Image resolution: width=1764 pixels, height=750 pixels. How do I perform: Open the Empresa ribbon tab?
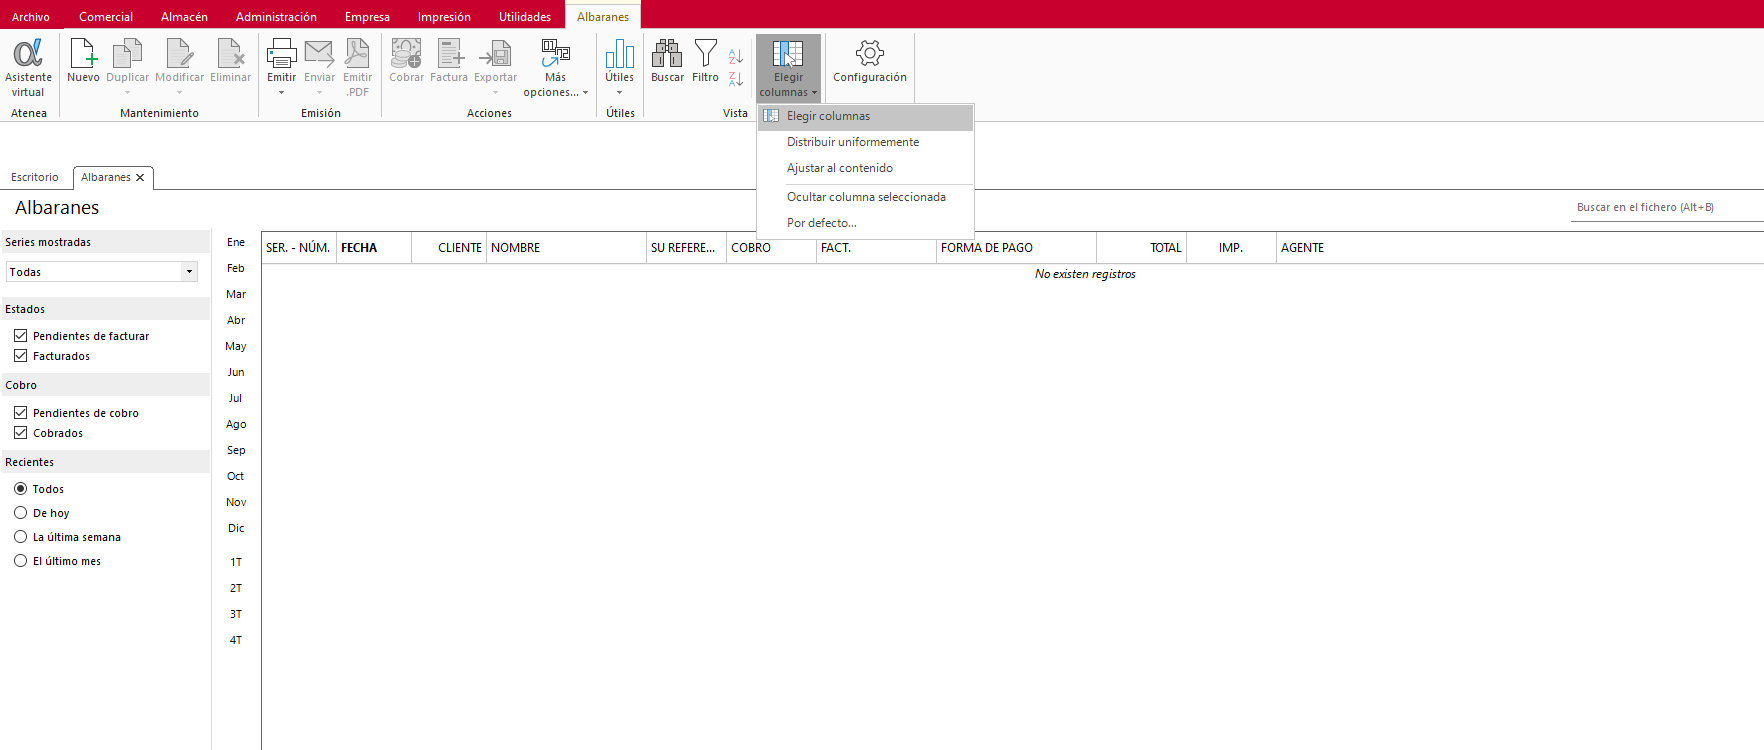click(367, 16)
